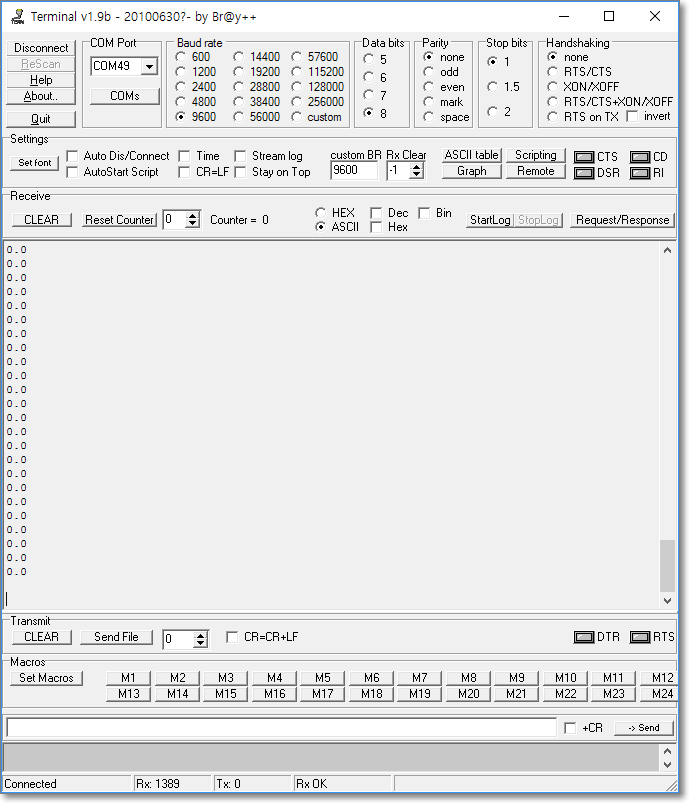
Task: Click the StartLog button
Action: 489,220
